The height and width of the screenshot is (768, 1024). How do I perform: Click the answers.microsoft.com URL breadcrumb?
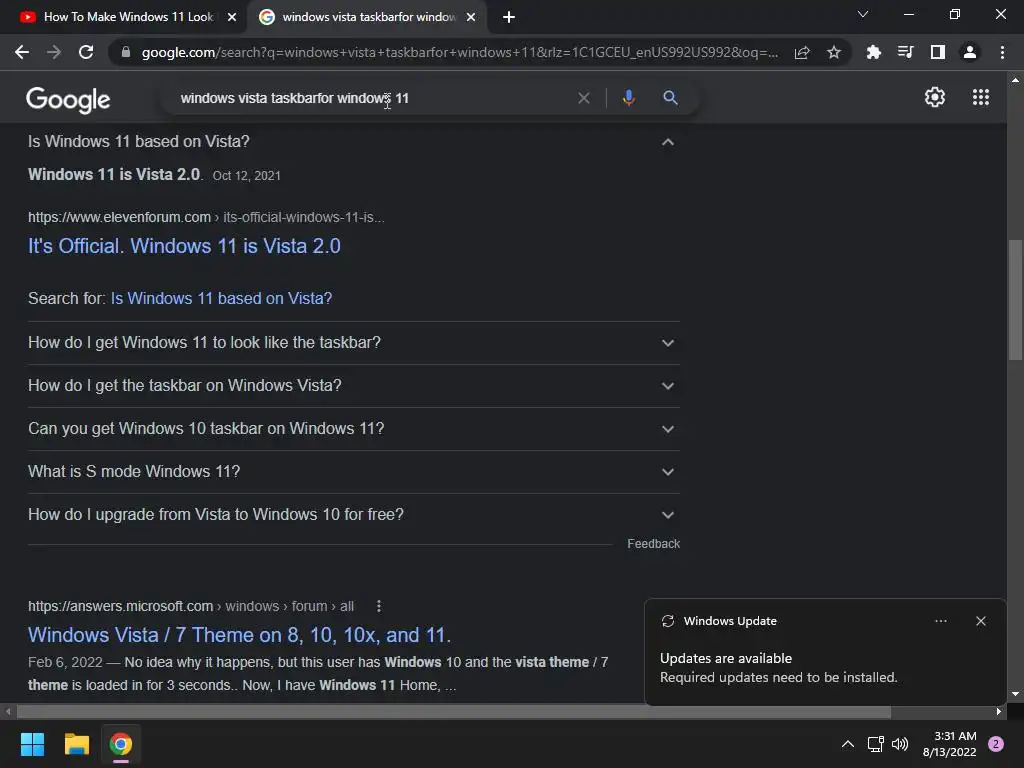pyautogui.click(x=191, y=606)
